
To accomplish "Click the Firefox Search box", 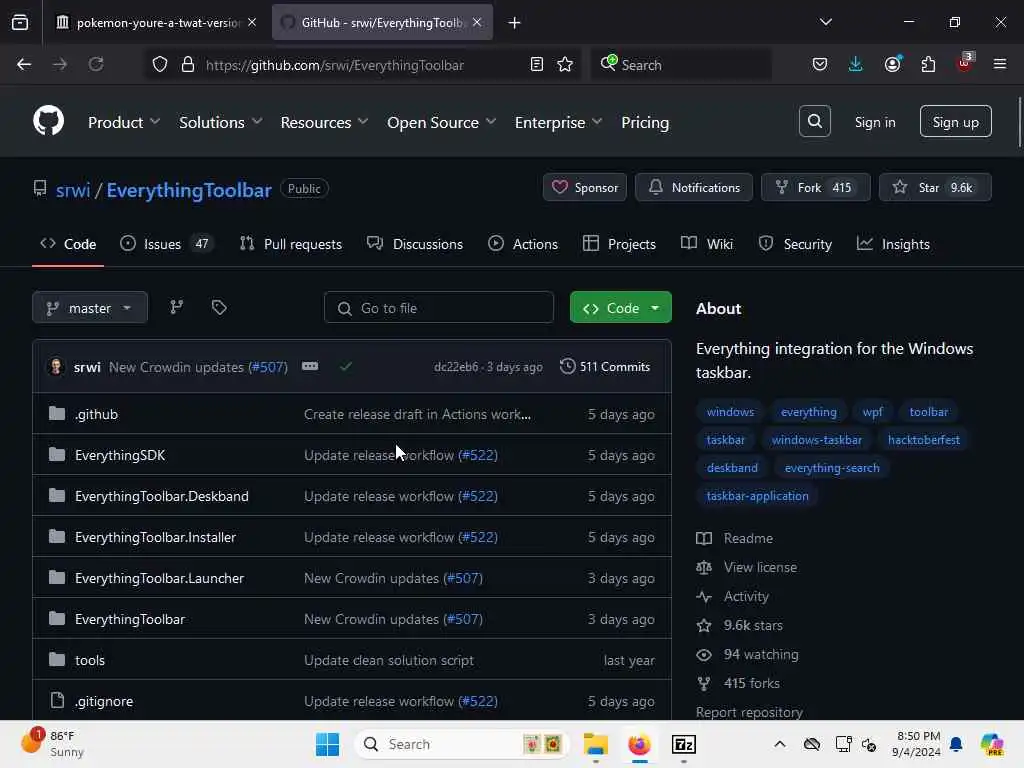I will pyautogui.click(x=681, y=65).
